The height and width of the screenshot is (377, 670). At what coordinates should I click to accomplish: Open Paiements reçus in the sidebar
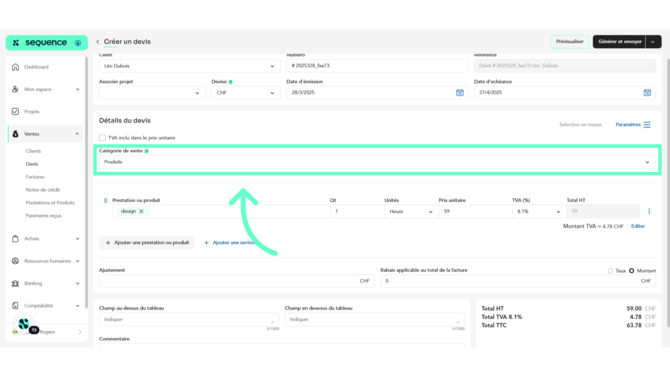44,215
